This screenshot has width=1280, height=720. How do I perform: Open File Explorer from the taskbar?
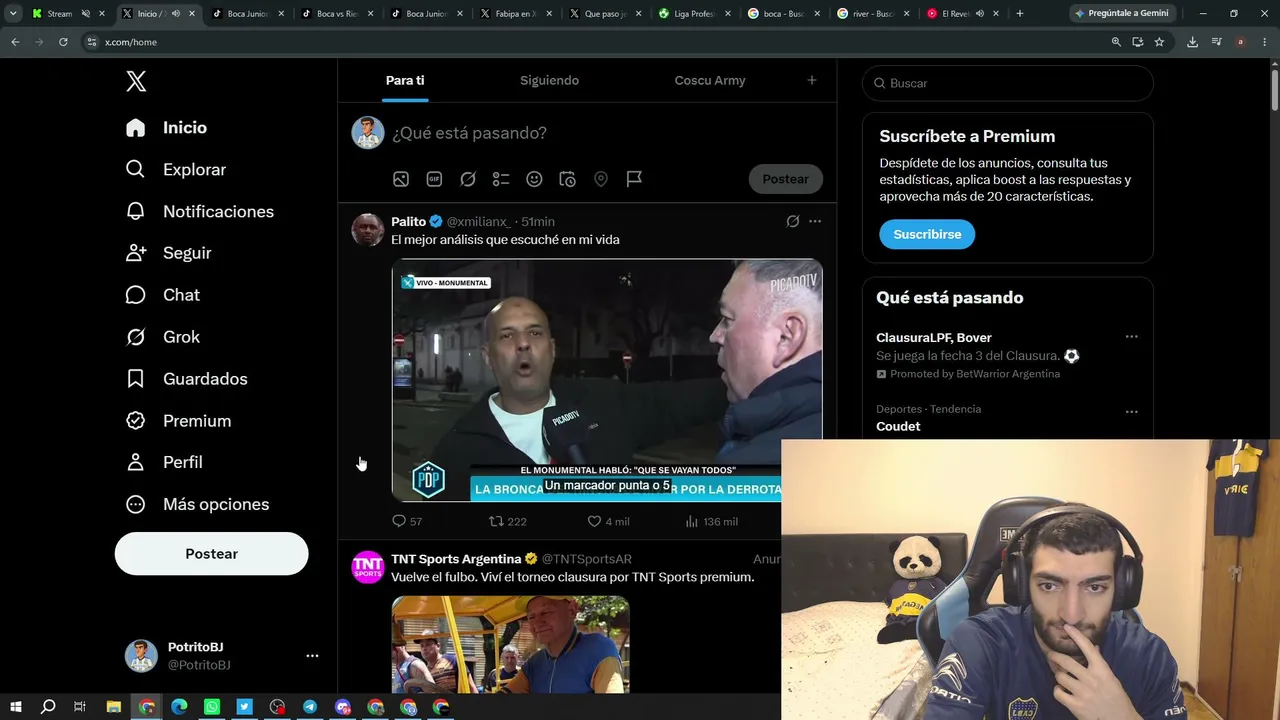coord(114,707)
